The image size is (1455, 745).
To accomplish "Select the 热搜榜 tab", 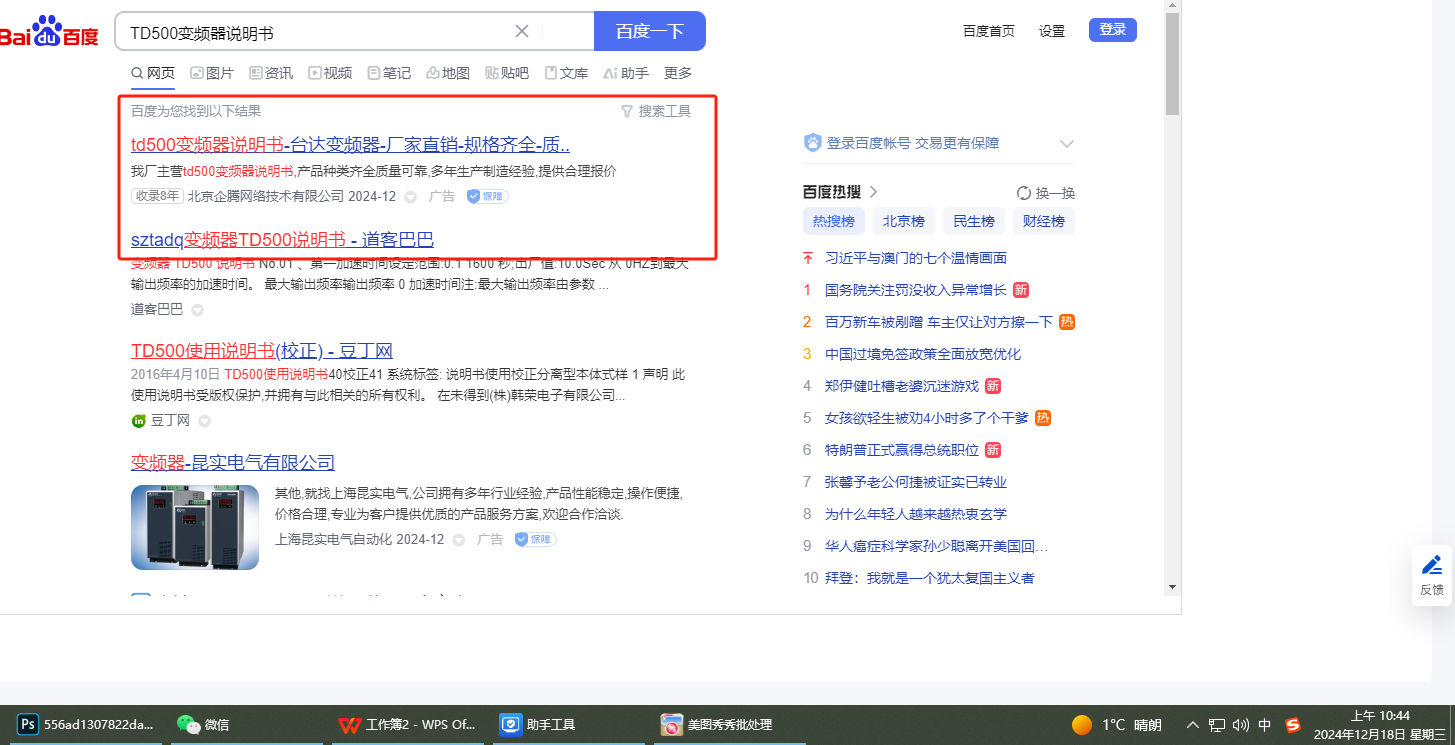I will (834, 221).
